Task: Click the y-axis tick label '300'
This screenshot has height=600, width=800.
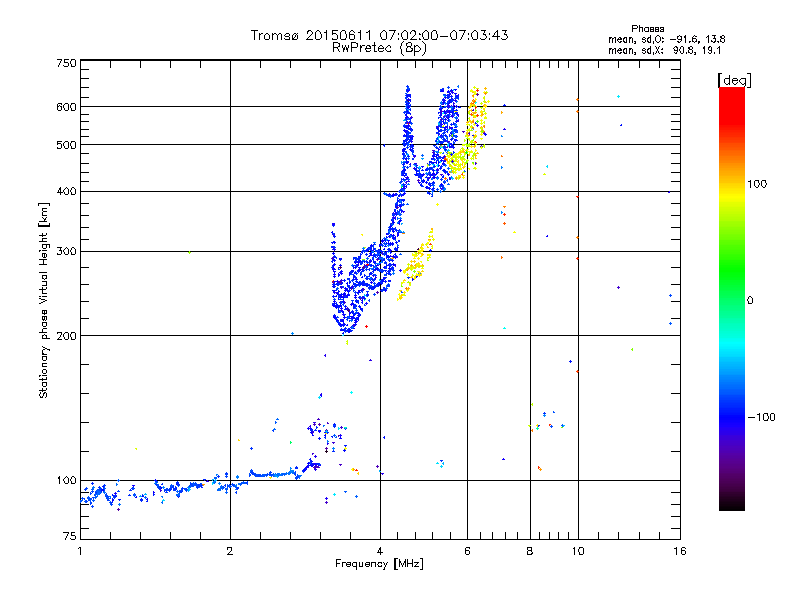Action: [66, 252]
